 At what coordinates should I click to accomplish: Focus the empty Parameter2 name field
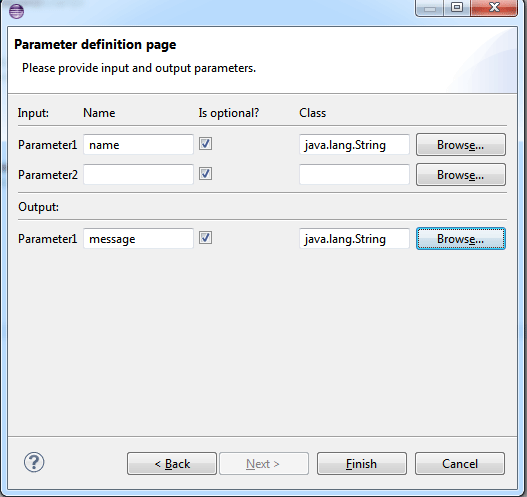[138, 174]
